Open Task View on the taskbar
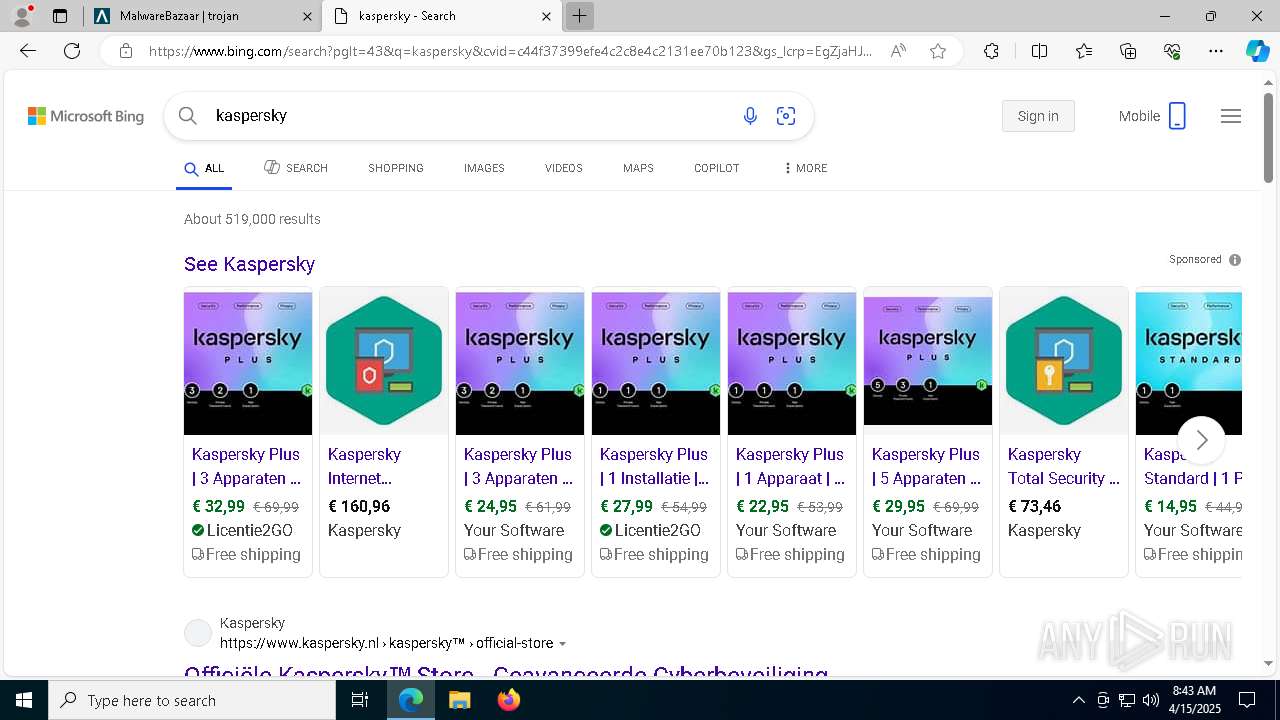Viewport: 1280px width, 720px height. pos(360,700)
